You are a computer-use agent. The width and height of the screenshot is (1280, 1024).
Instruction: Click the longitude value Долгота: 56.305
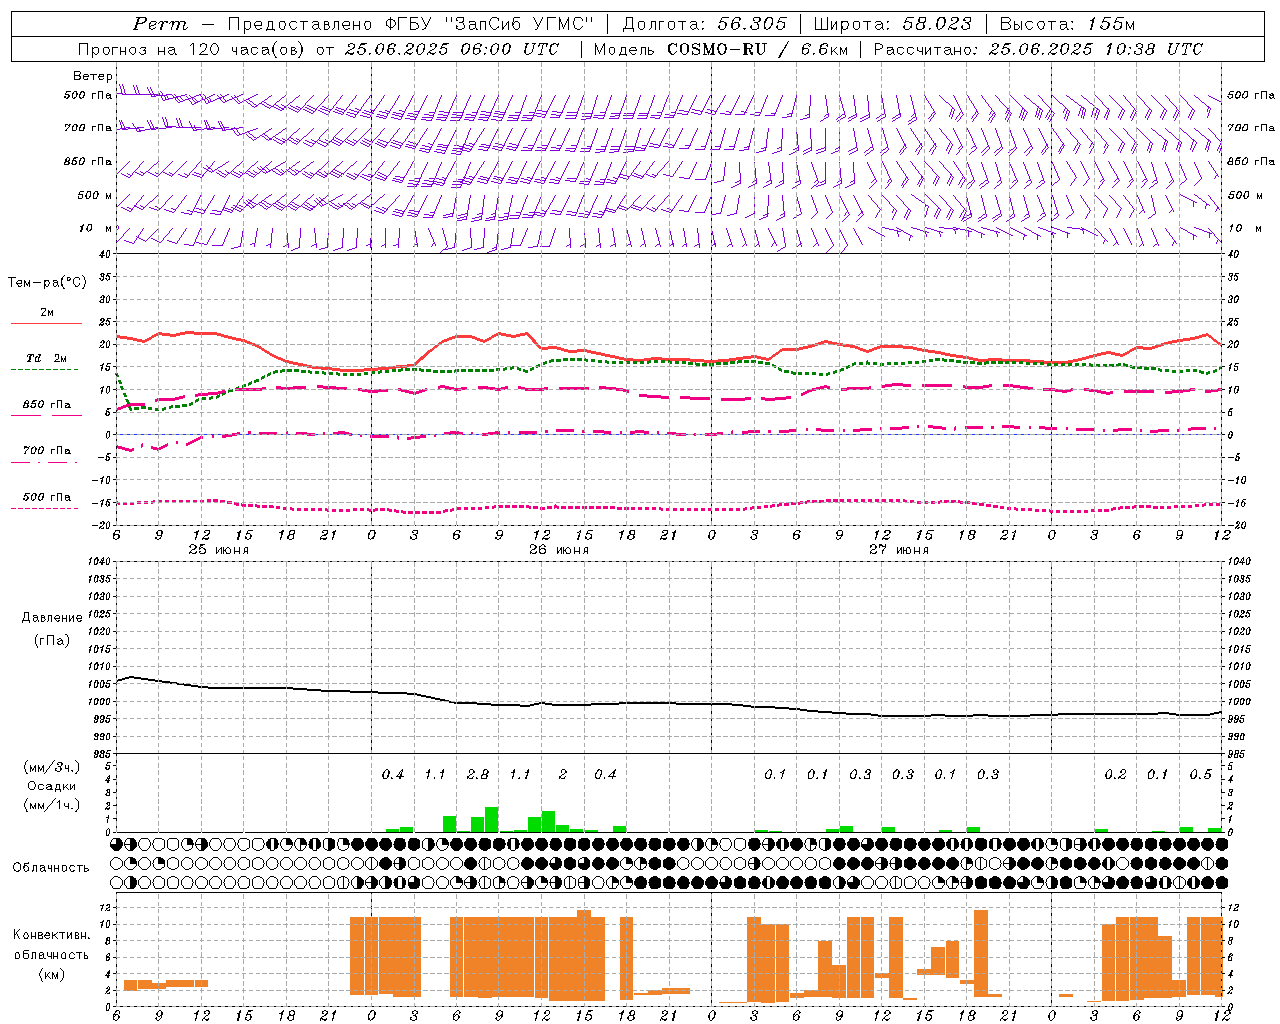(704, 24)
